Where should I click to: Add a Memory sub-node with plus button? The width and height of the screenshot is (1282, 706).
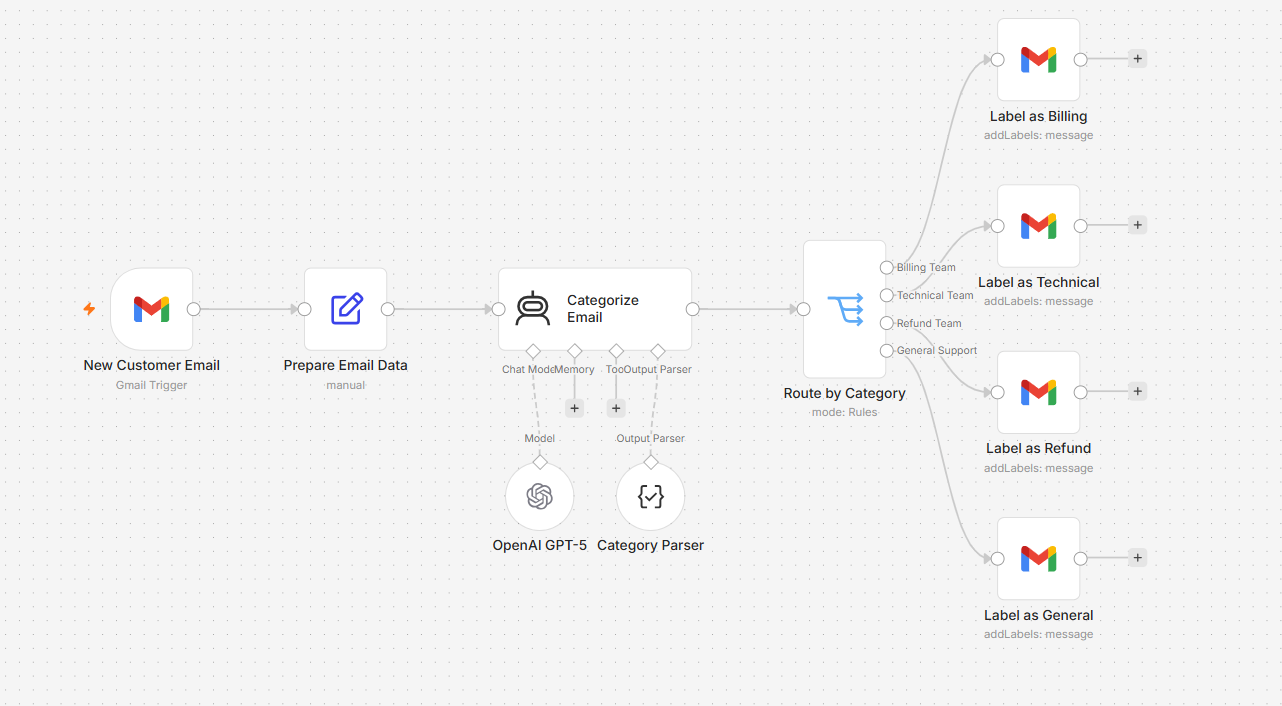point(575,408)
